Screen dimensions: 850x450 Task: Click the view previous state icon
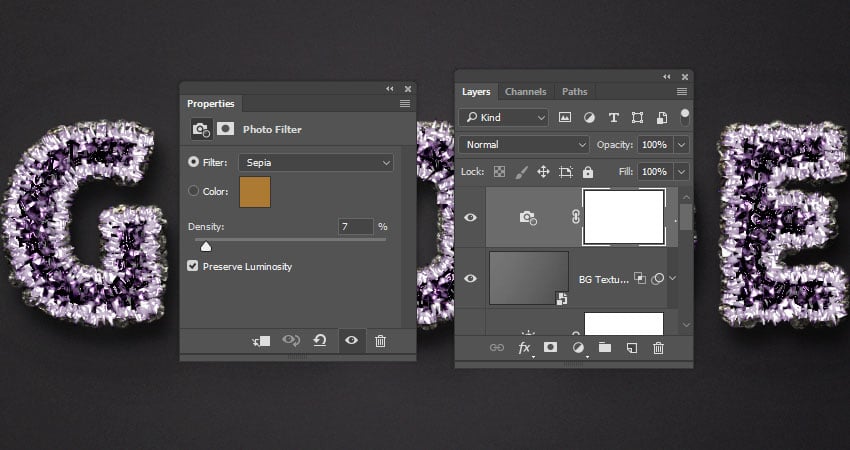point(291,340)
